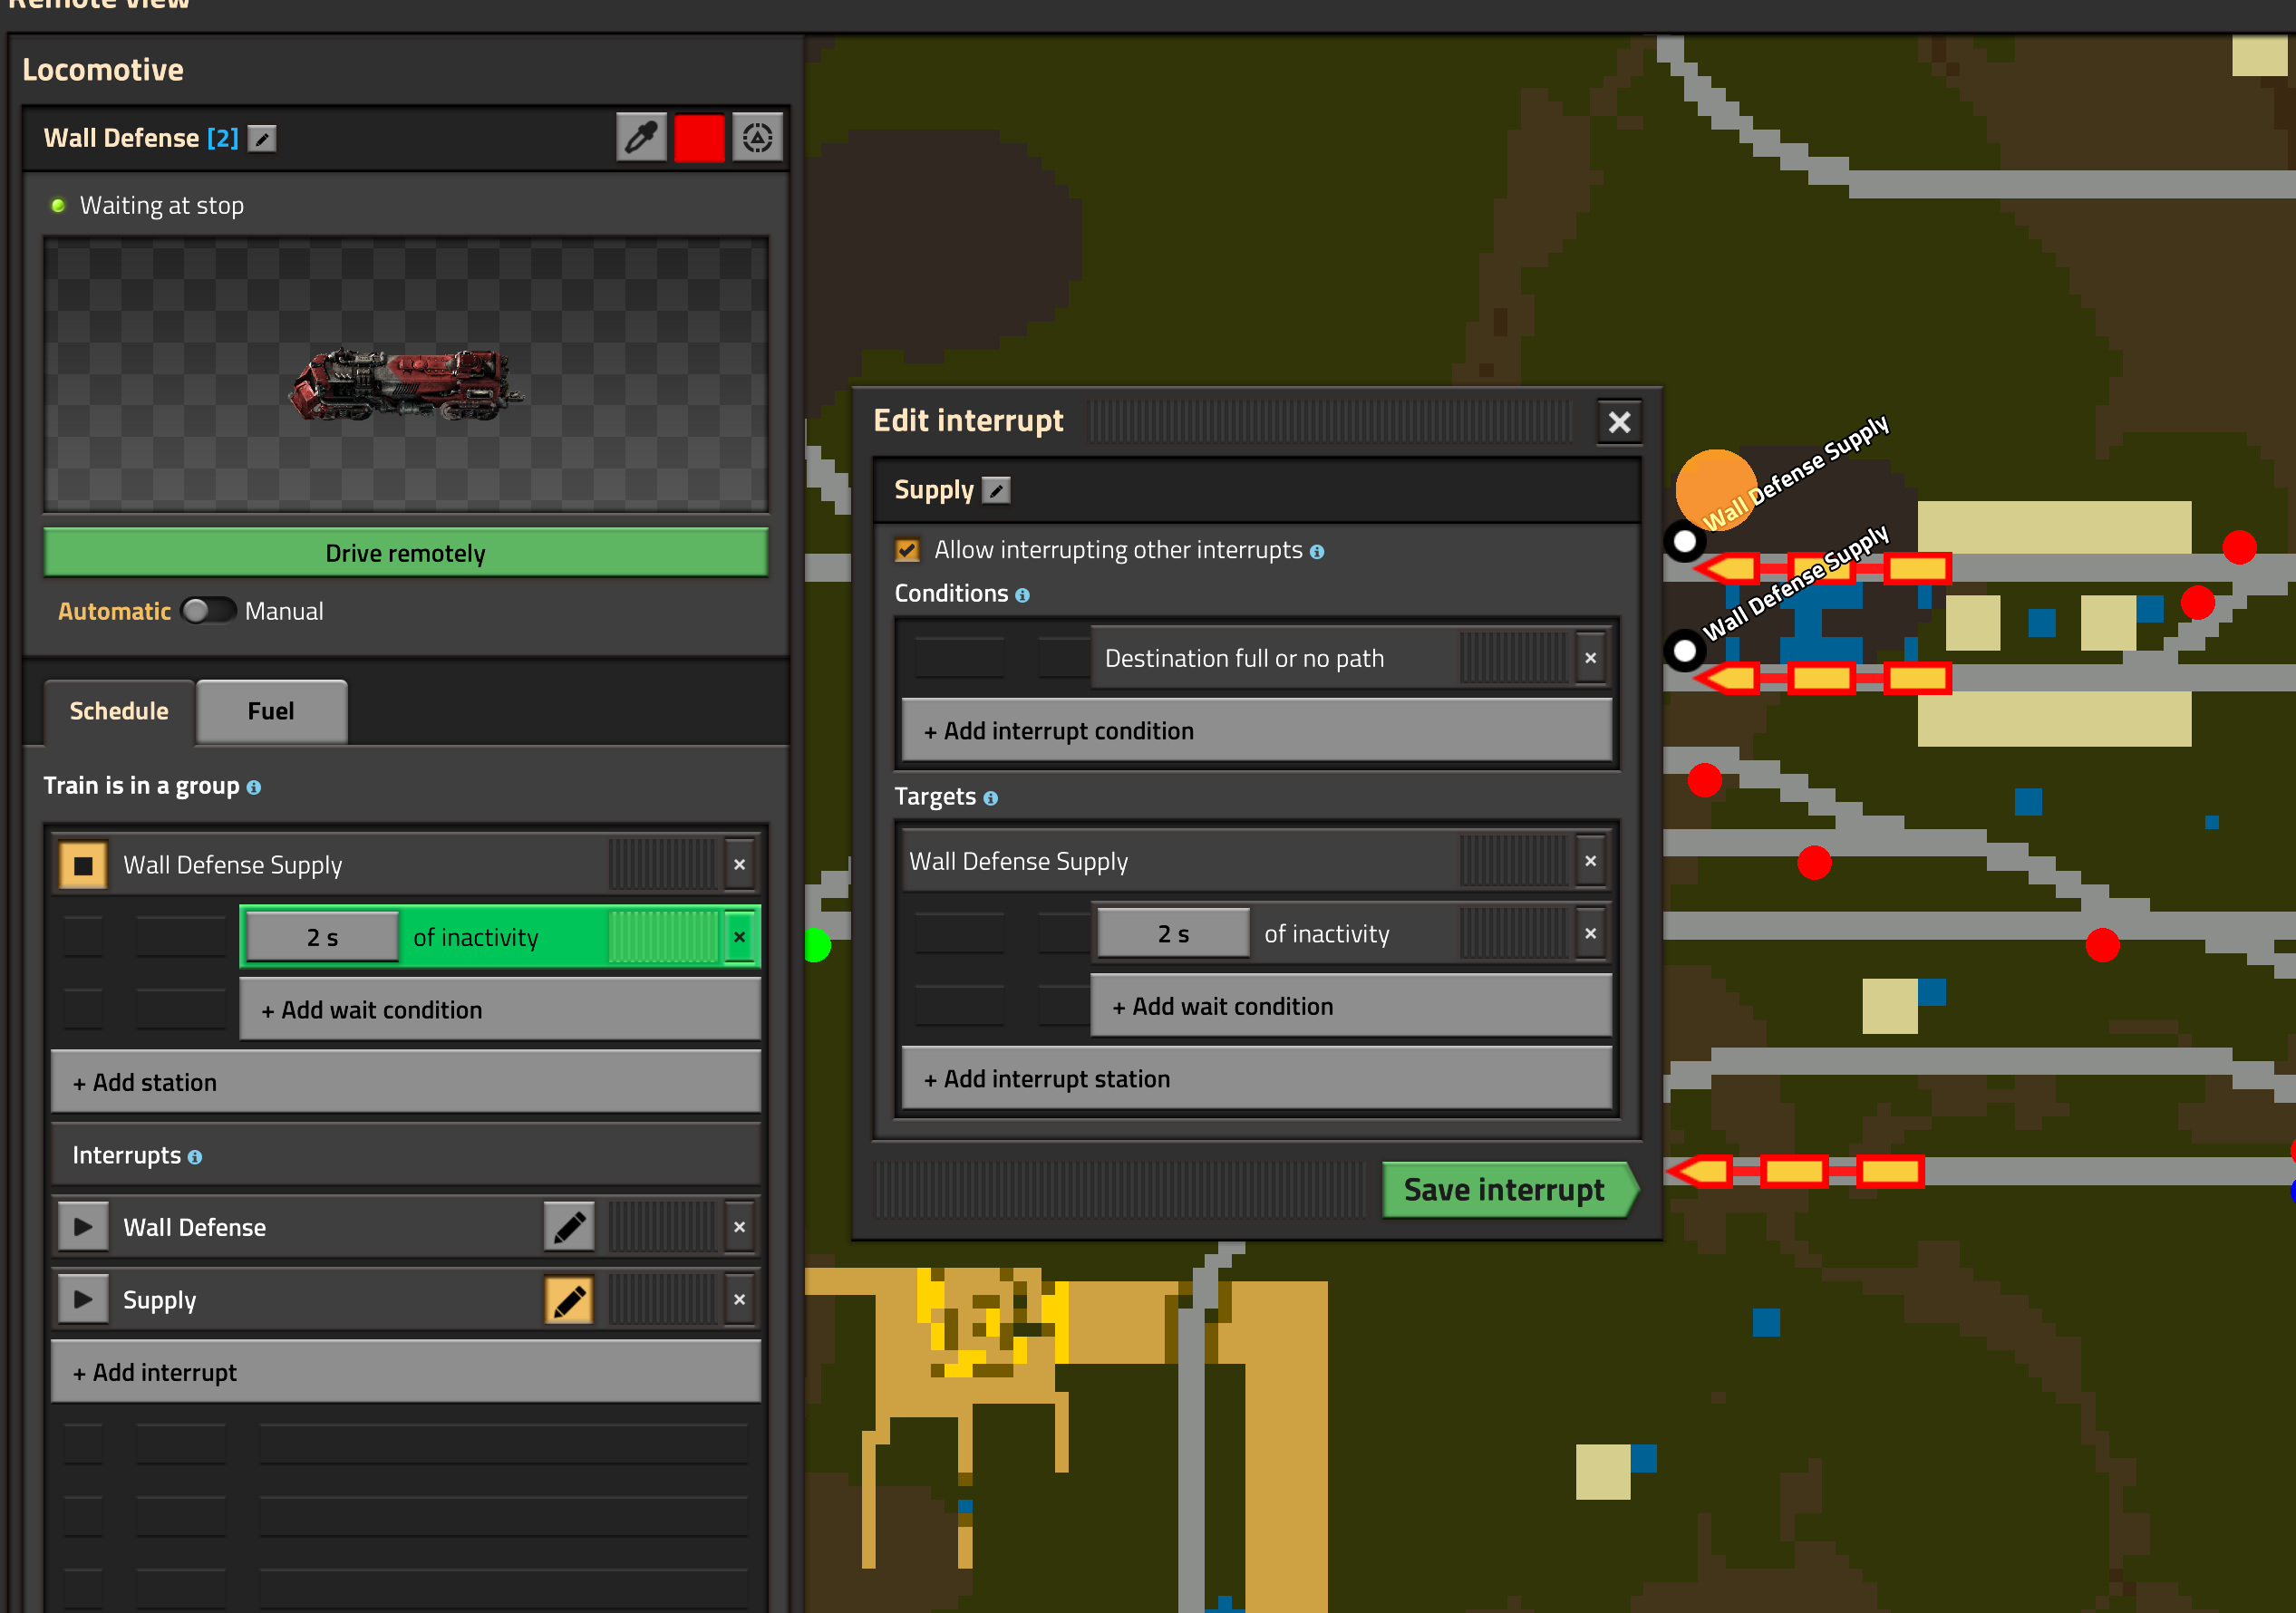Delete the Supply interrupt from the list

point(739,1300)
